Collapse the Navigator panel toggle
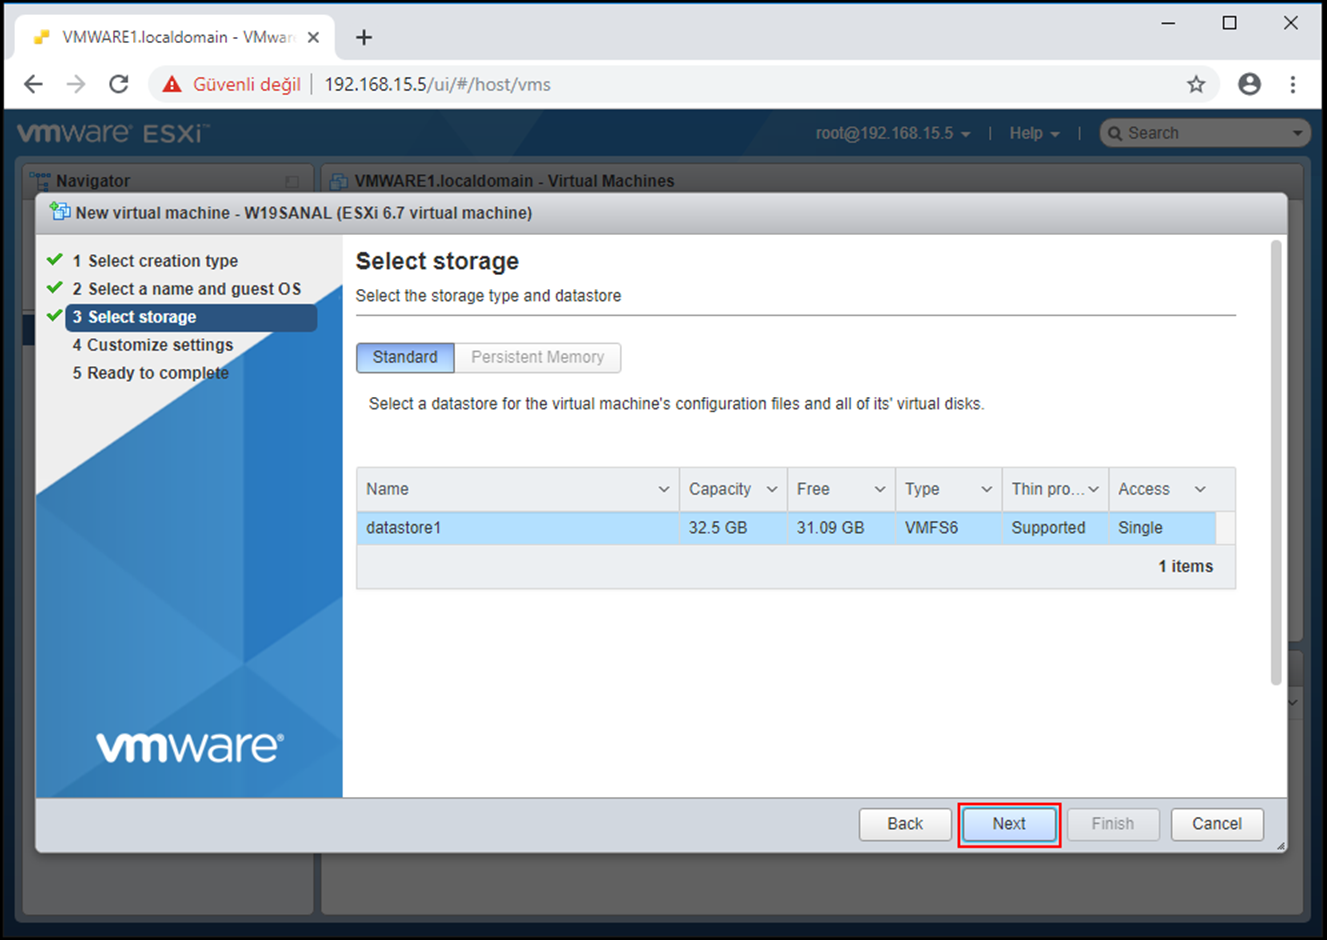Viewport: 1327px width, 940px height. pos(292,182)
